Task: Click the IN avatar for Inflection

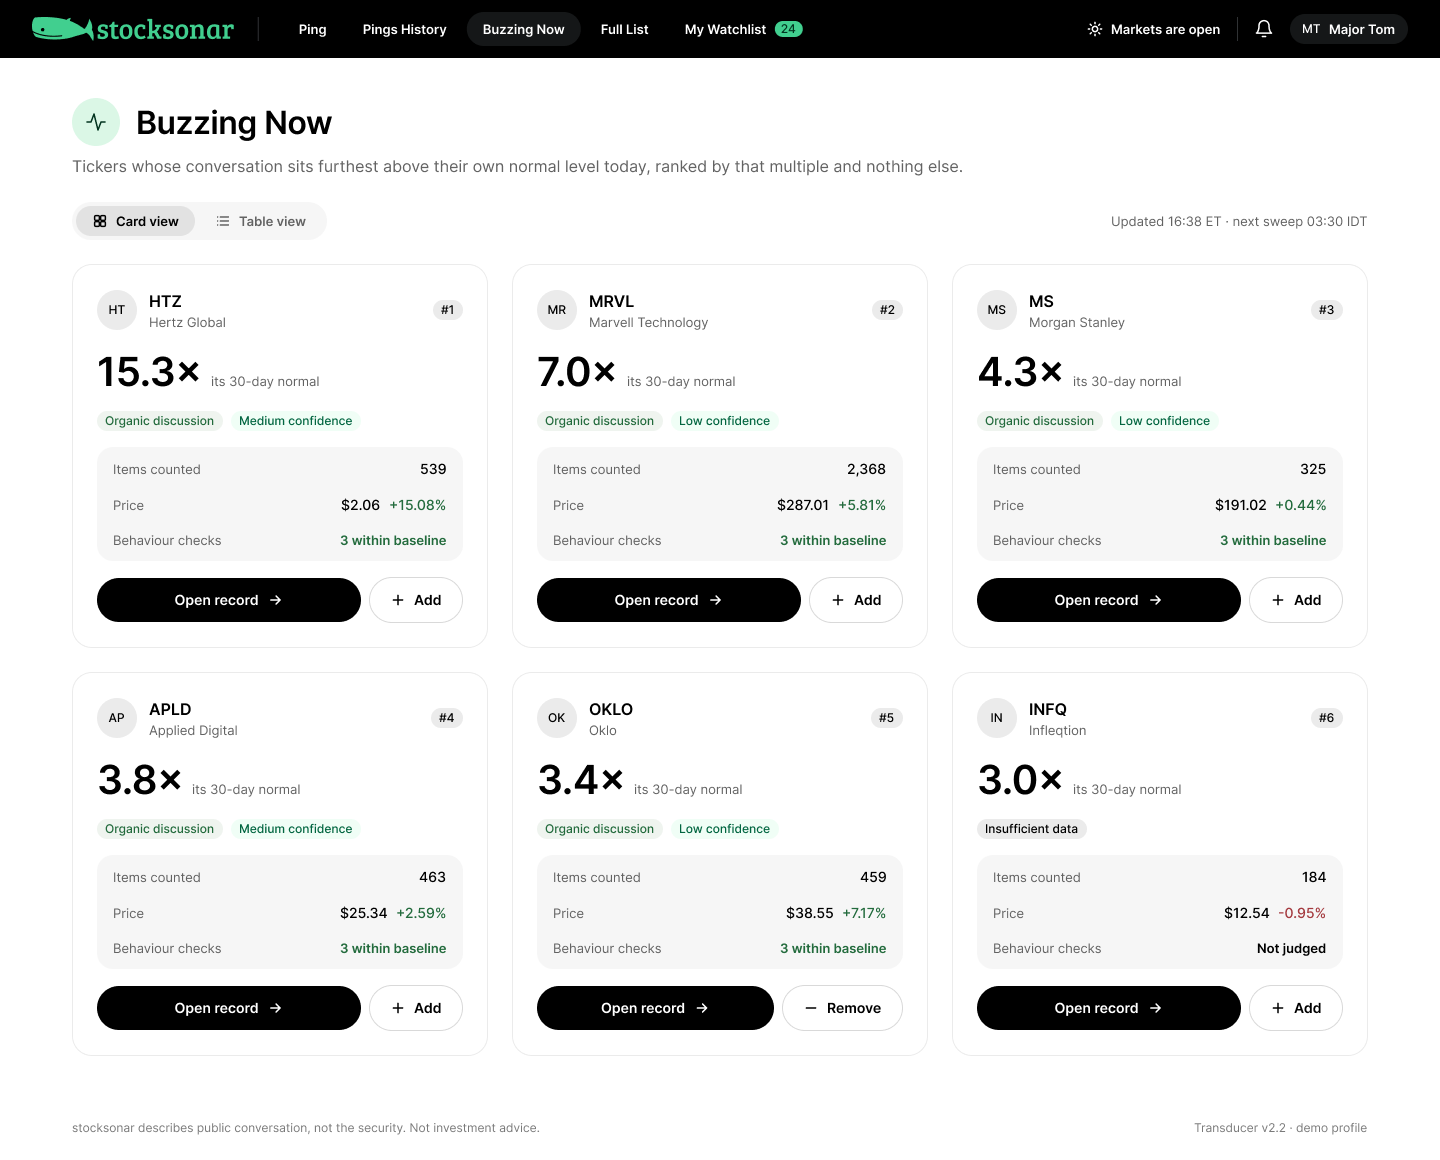Action: 997,718
